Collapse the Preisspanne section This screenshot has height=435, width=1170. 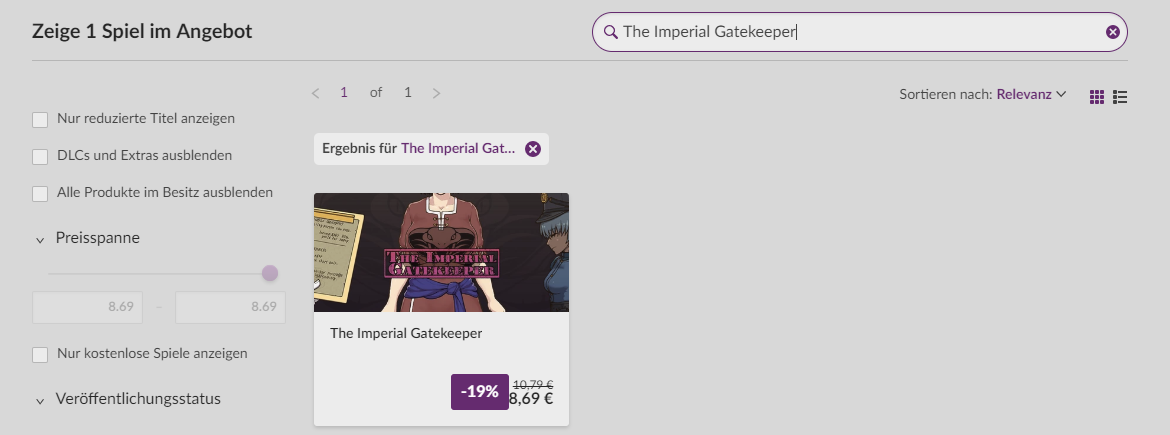pos(40,239)
